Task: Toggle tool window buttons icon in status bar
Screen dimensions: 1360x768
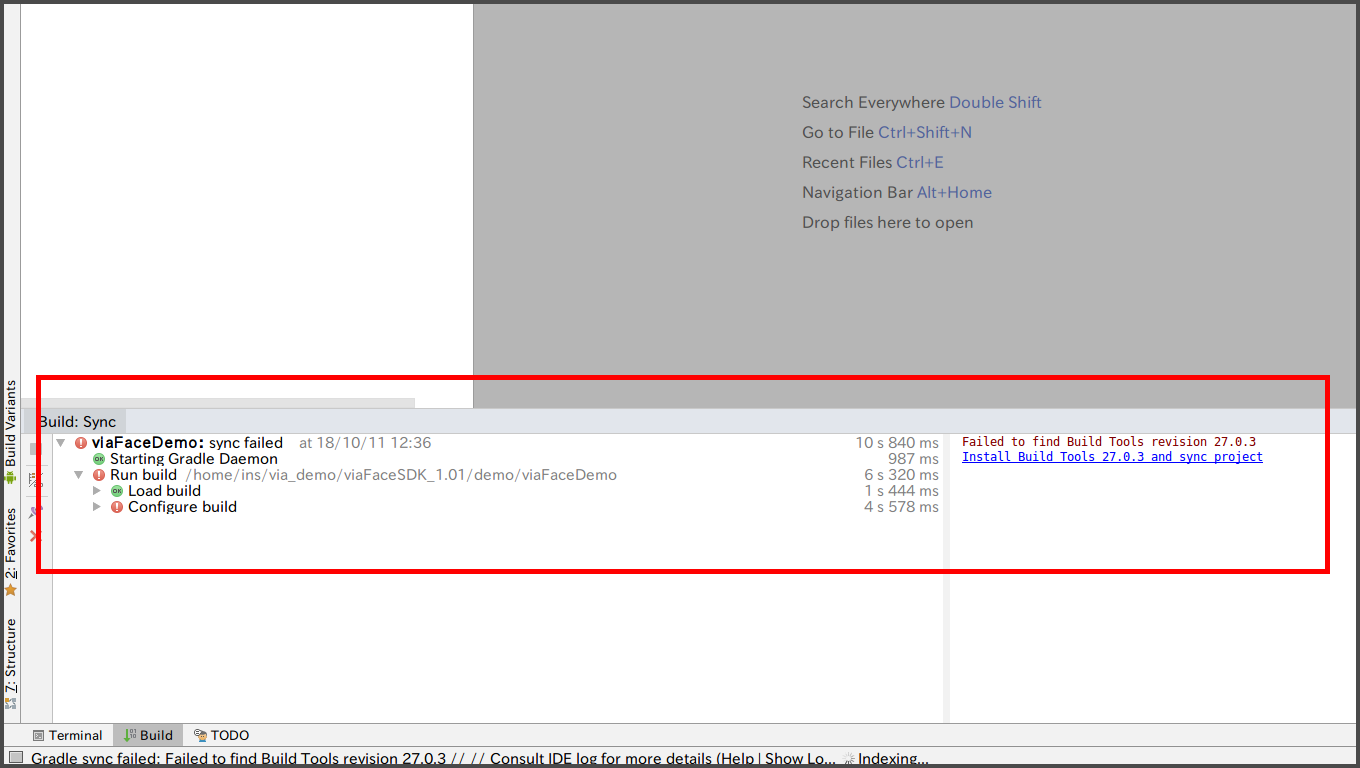Action: pyautogui.click(x=15, y=758)
